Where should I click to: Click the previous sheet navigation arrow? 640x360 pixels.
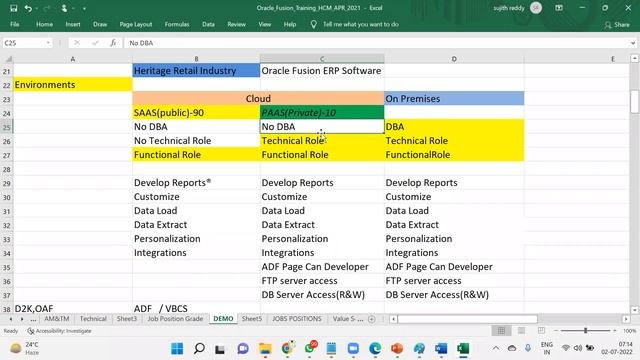point(11,319)
